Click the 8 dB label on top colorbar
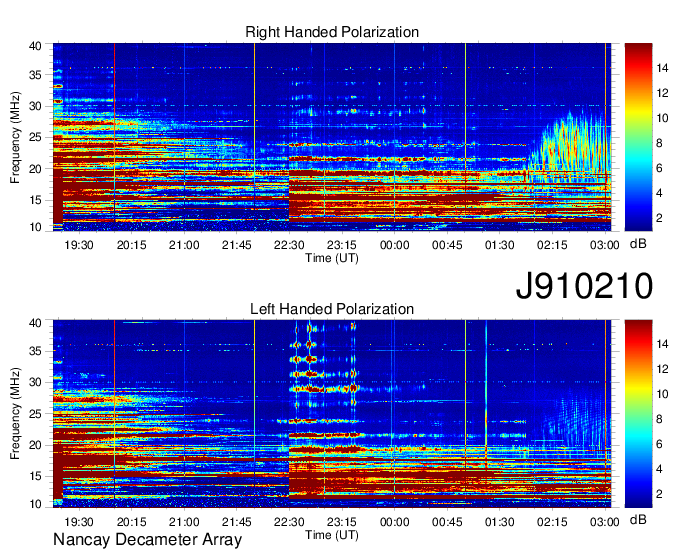 click(659, 143)
